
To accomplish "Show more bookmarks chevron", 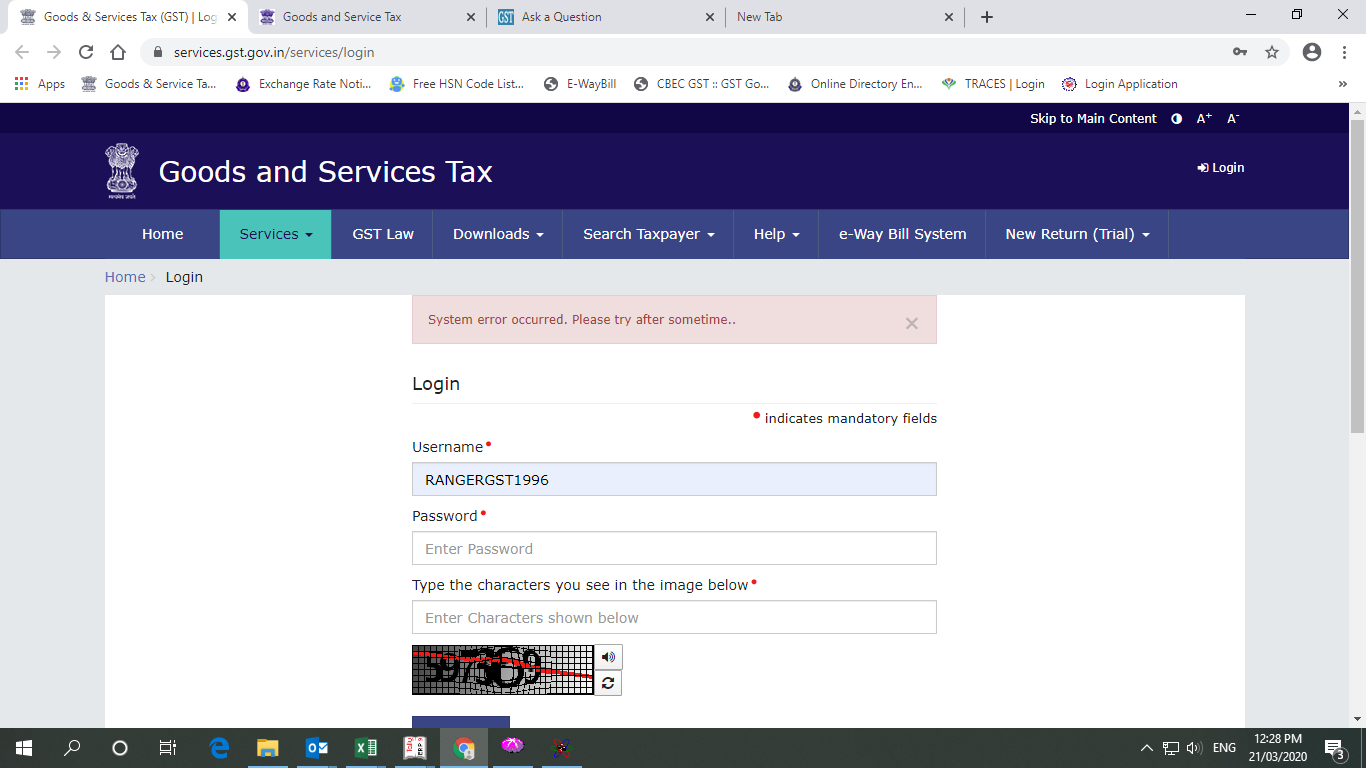I will [x=1342, y=84].
